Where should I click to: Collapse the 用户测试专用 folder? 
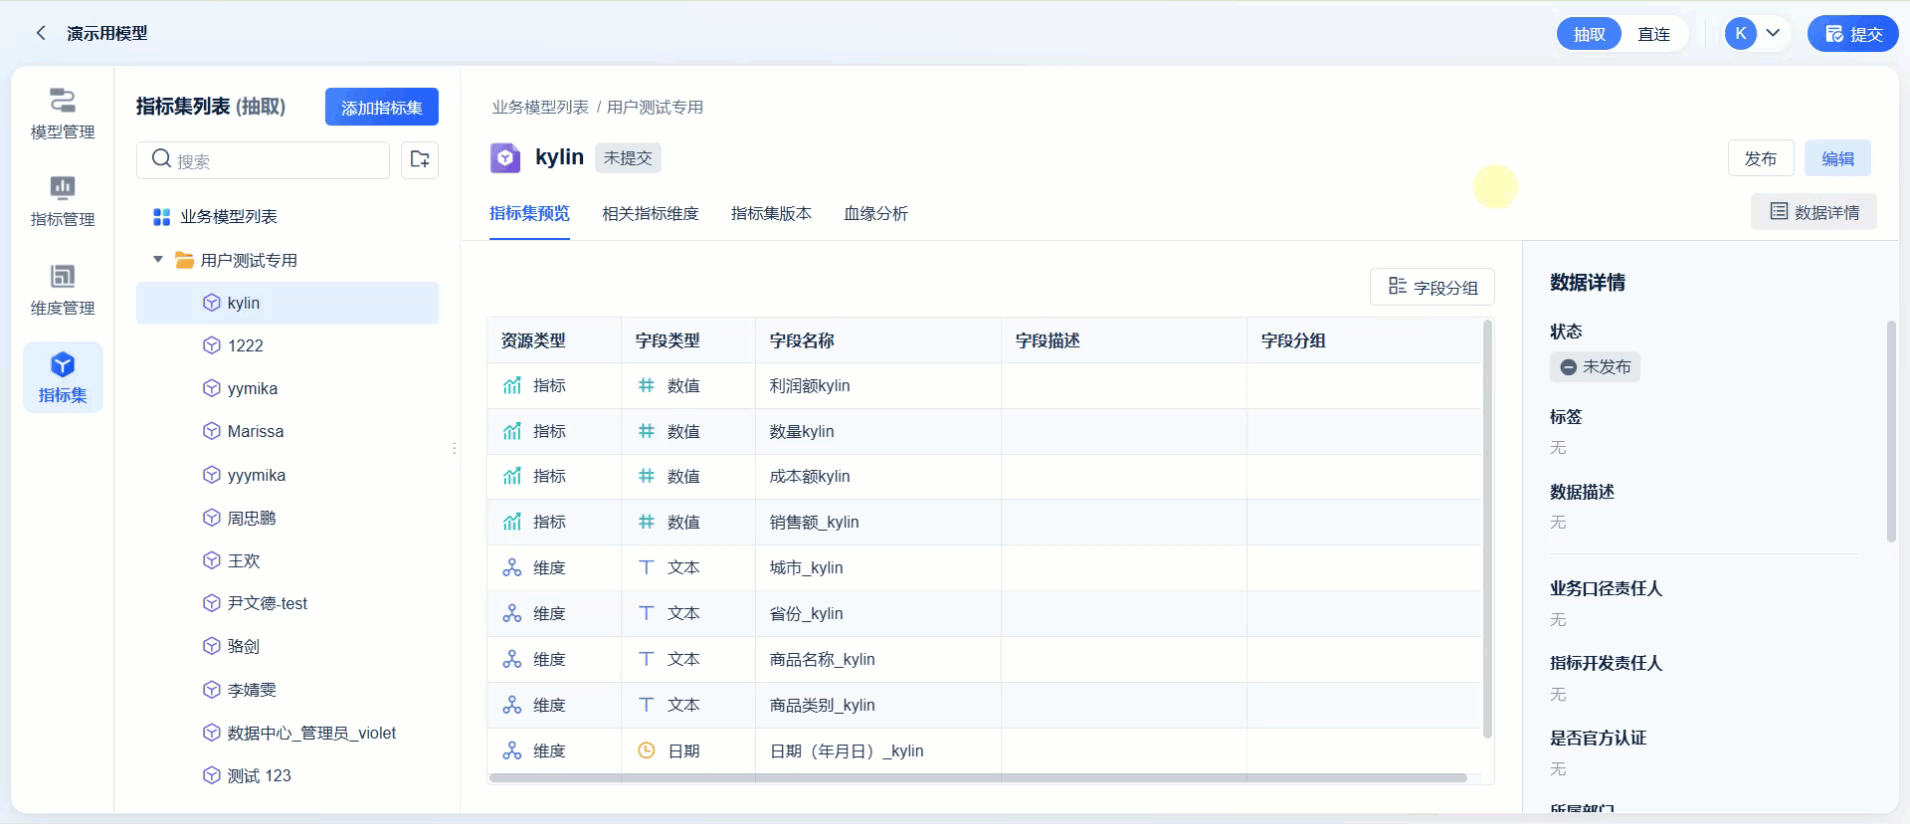[158, 260]
